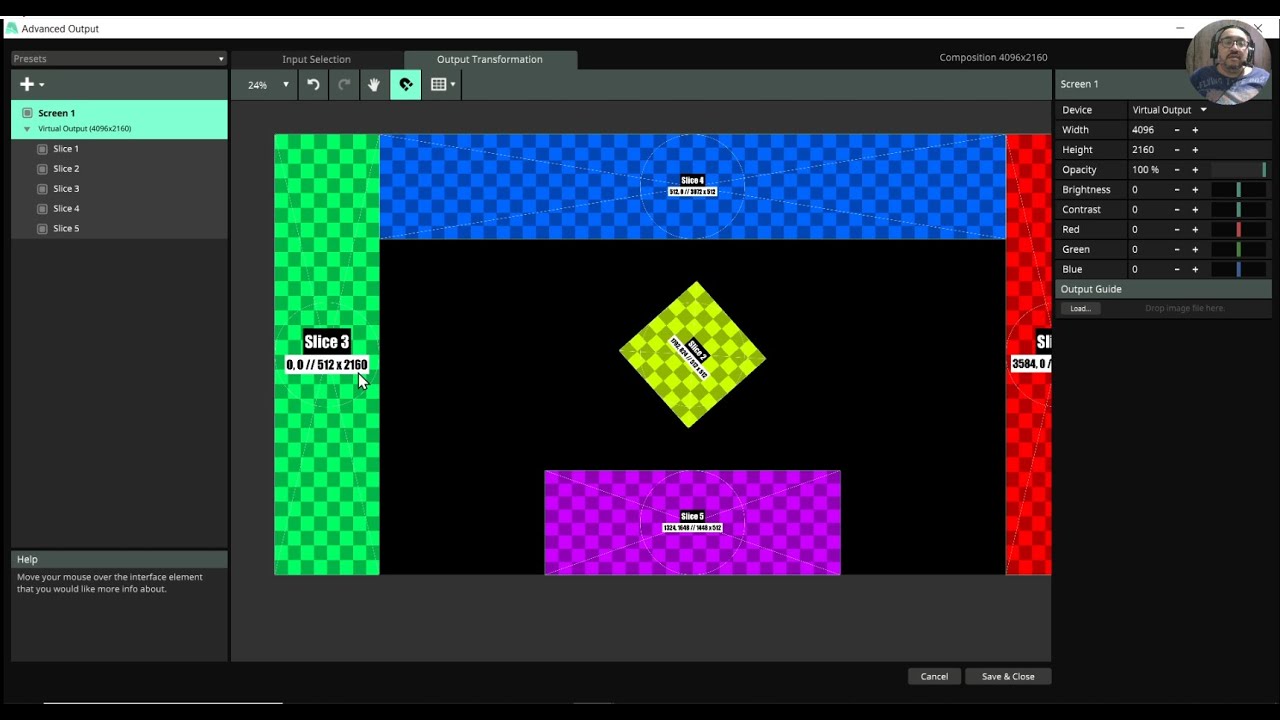This screenshot has width=1280, height=720.
Task: Click the Cancel button
Action: 934,677
